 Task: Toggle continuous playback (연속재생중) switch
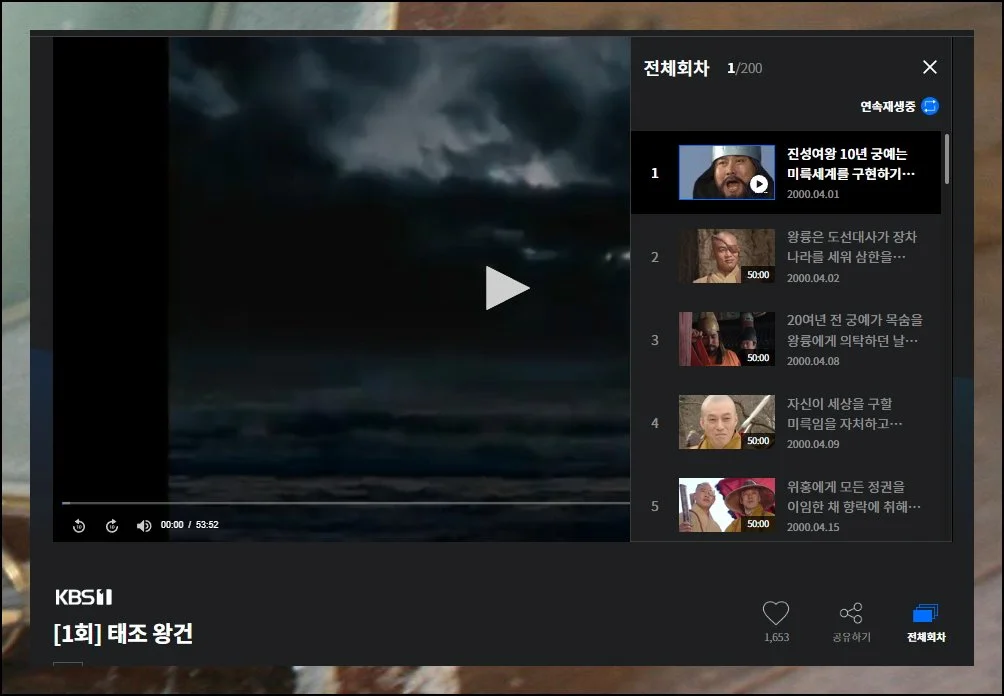point(930,106)
